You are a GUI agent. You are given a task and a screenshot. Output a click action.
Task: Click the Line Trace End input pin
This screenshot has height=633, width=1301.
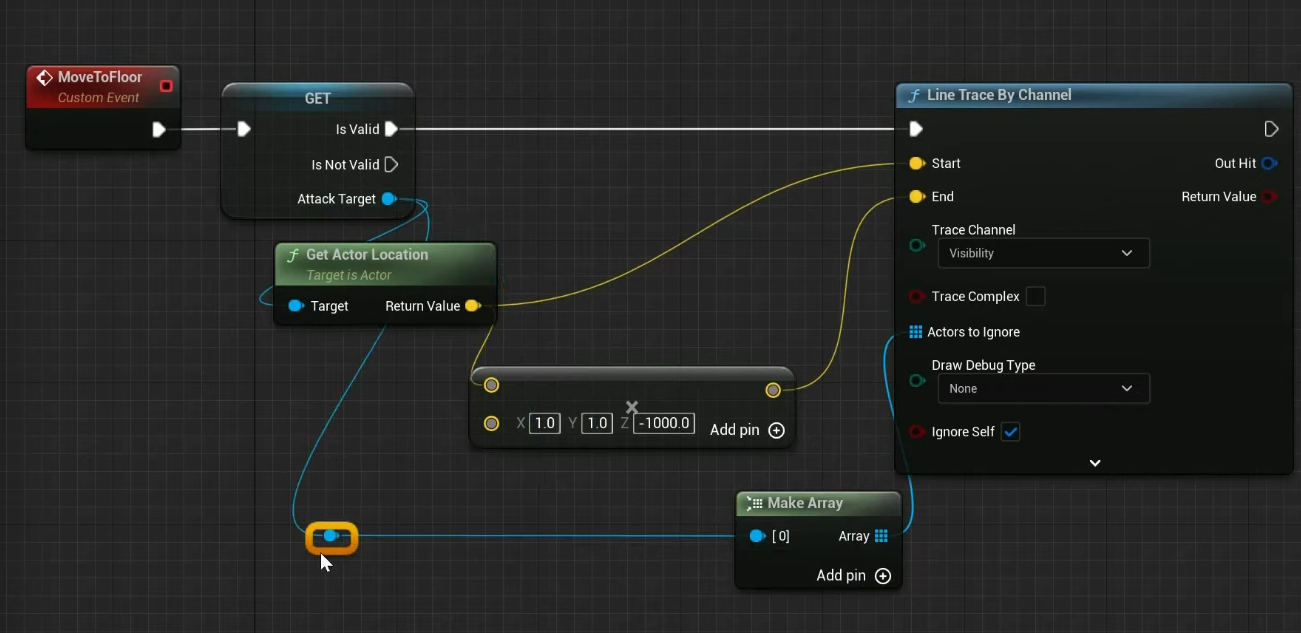tap(916, 197)
